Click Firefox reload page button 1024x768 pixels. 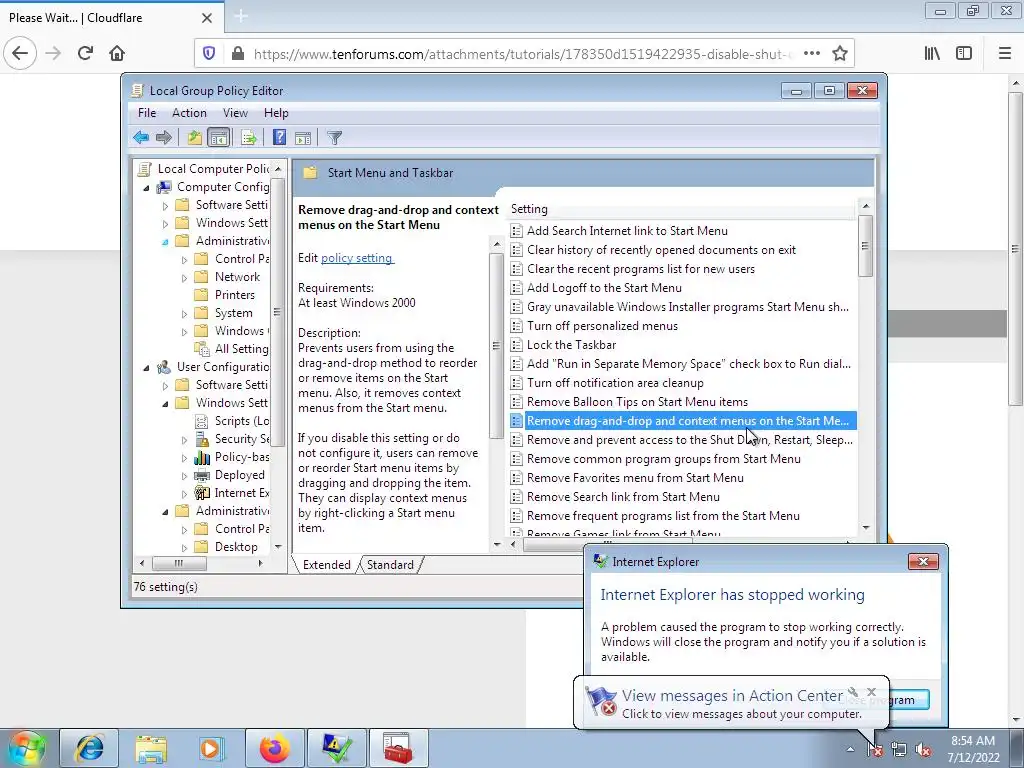pyautogui.click(x=86, y=53)
